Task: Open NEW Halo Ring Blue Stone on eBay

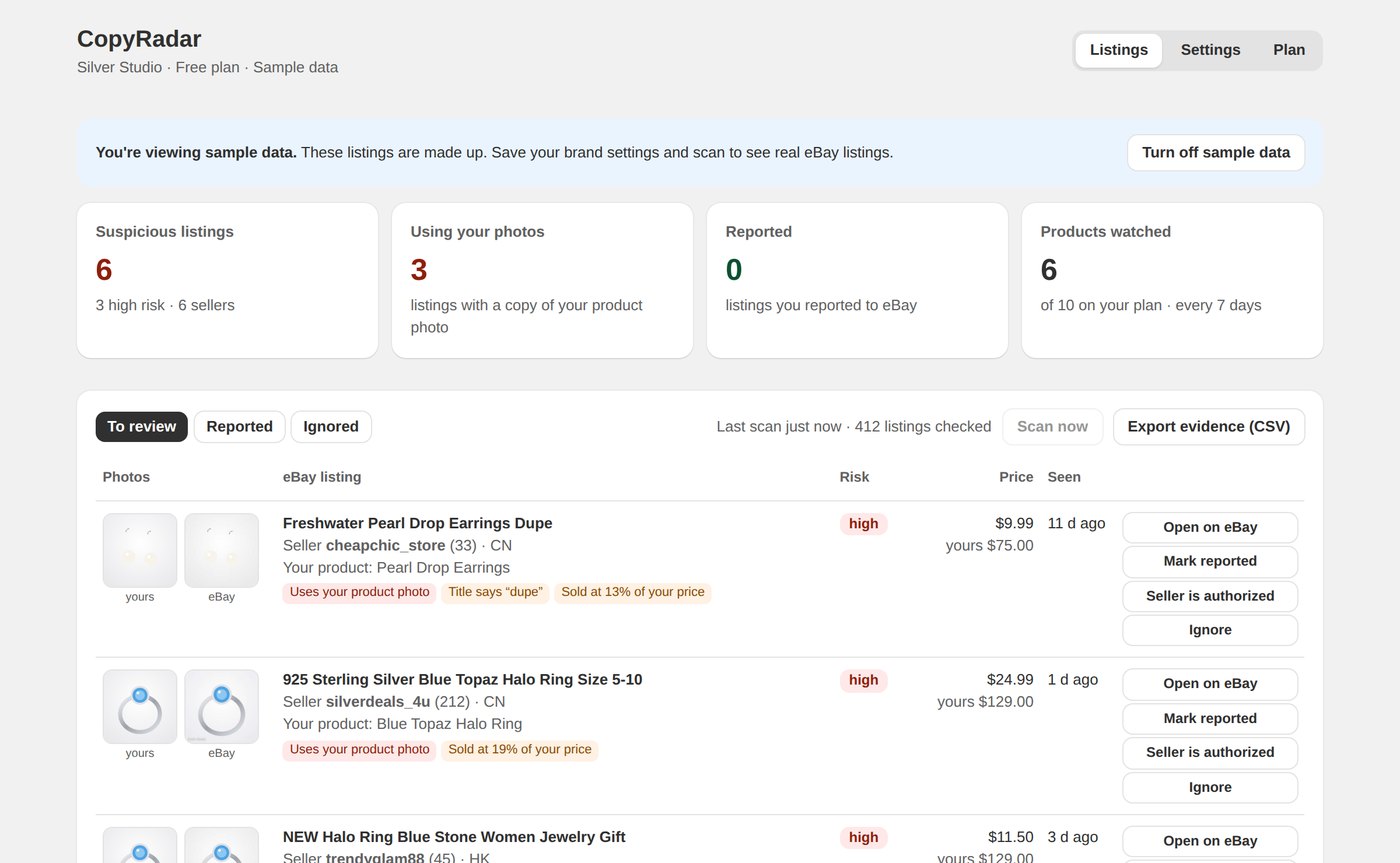Action: (x=1210, y=841)
